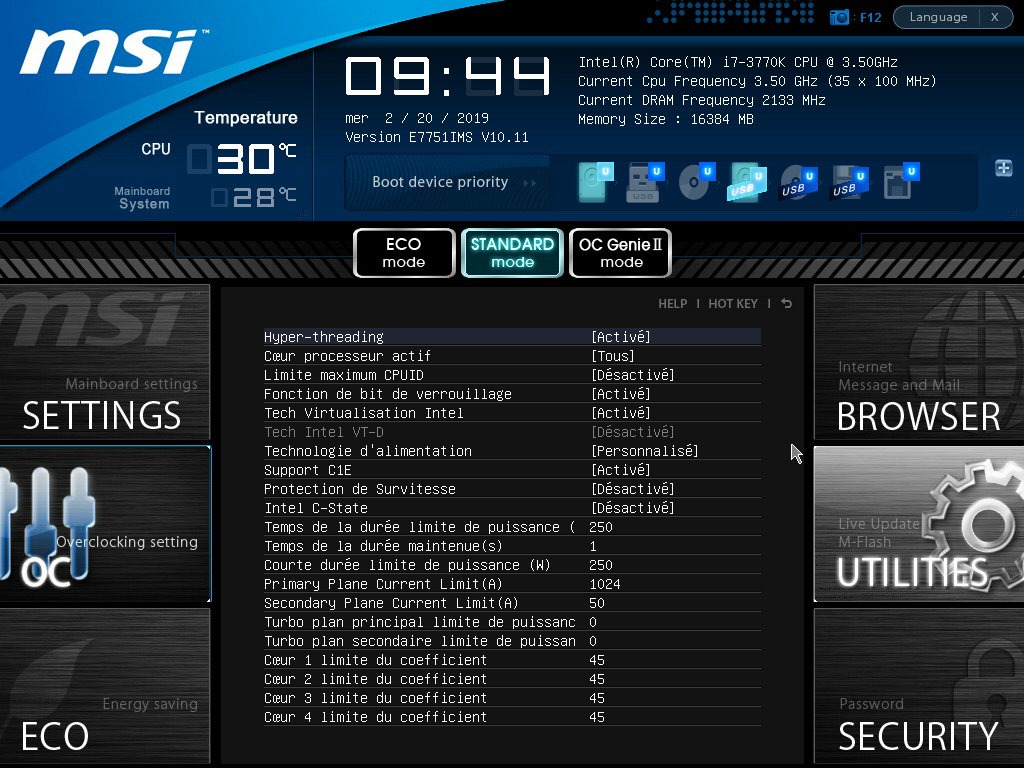
Task: Select the UEFI shell boot device icon
Action: (901, 182)
